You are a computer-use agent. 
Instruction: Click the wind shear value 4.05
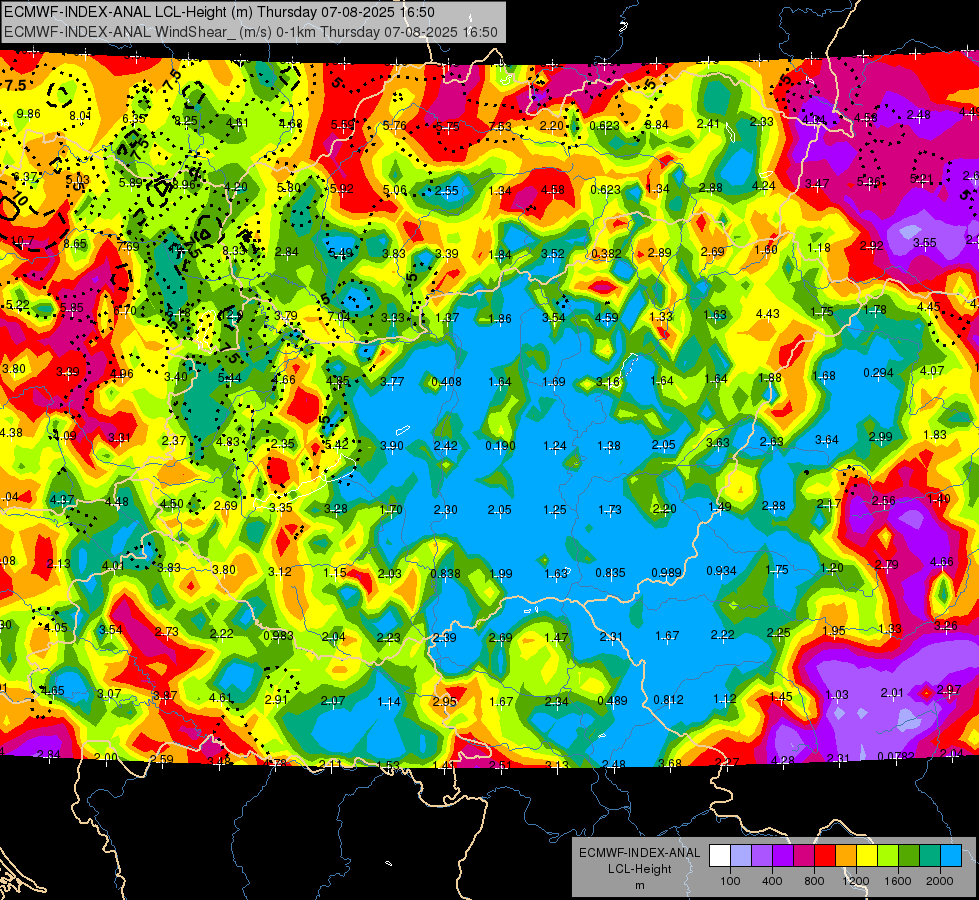pos(56,628)
